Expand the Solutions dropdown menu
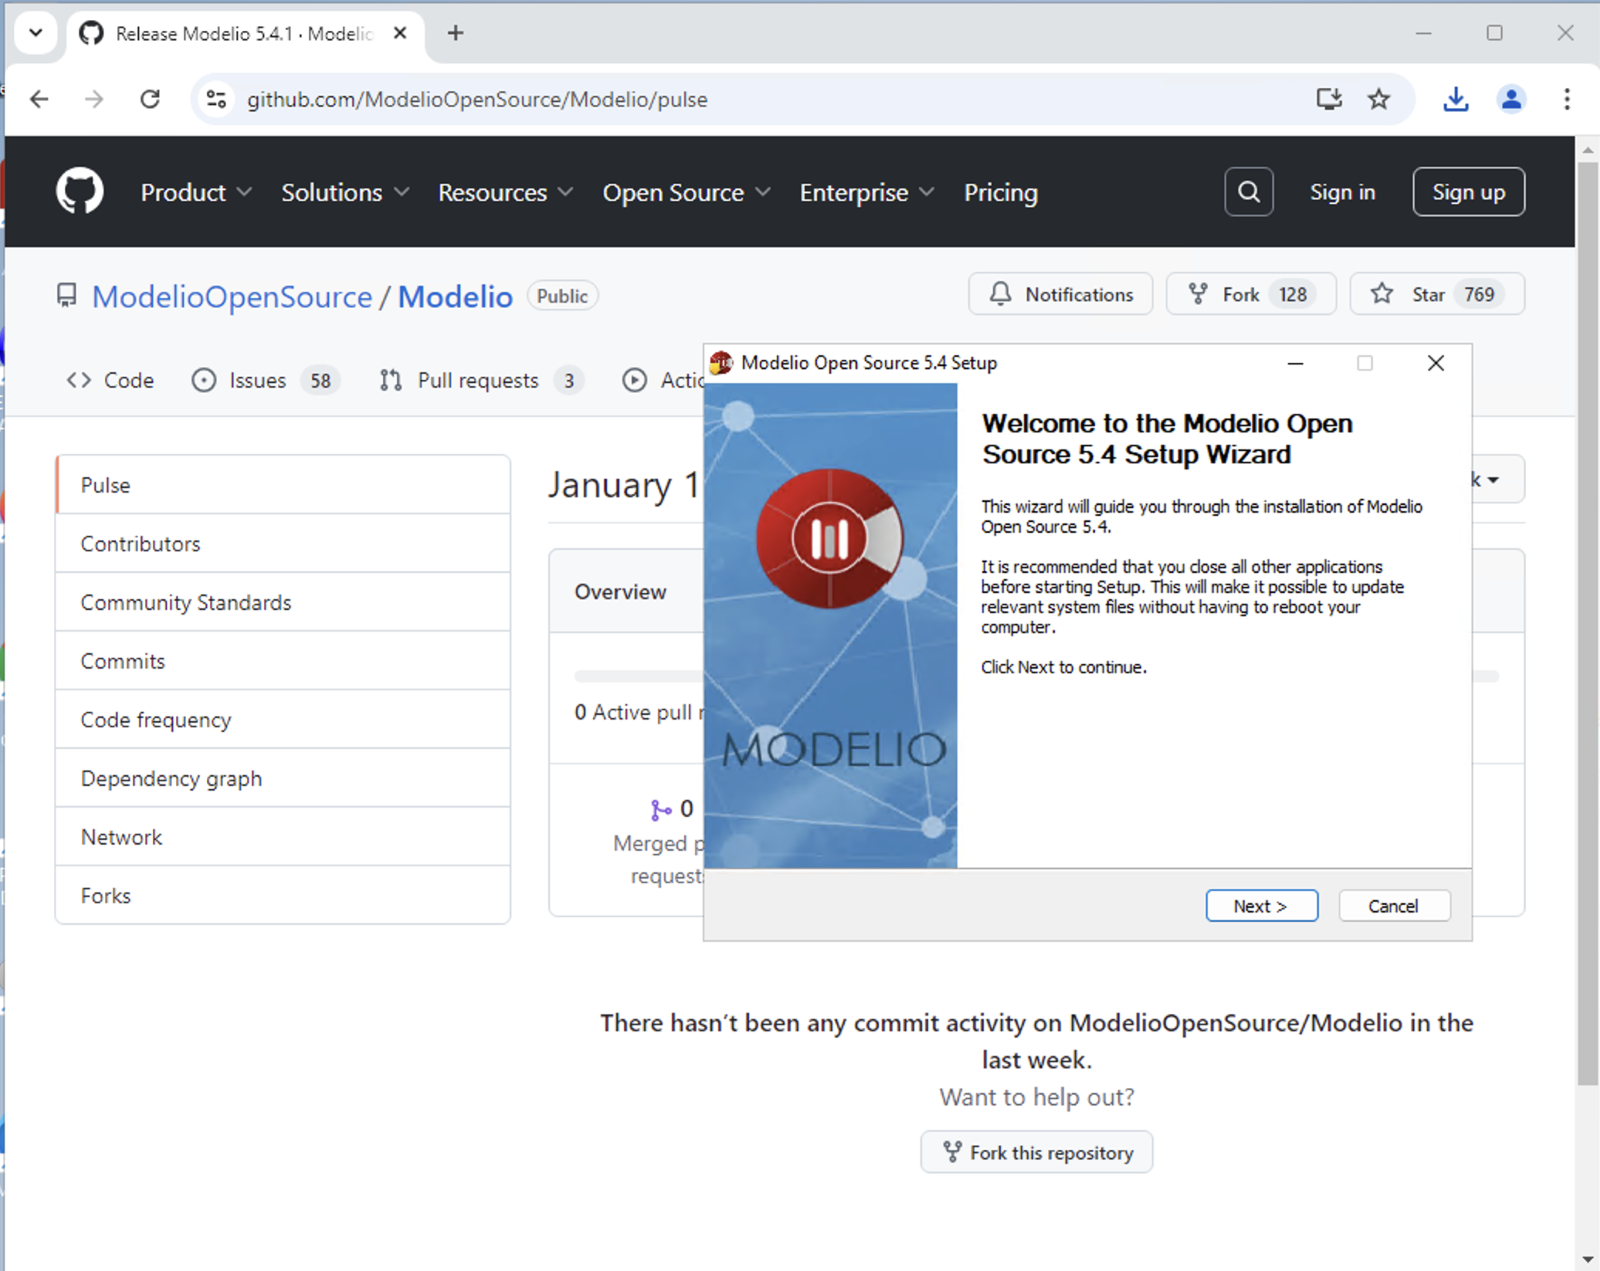 point(344,192)
